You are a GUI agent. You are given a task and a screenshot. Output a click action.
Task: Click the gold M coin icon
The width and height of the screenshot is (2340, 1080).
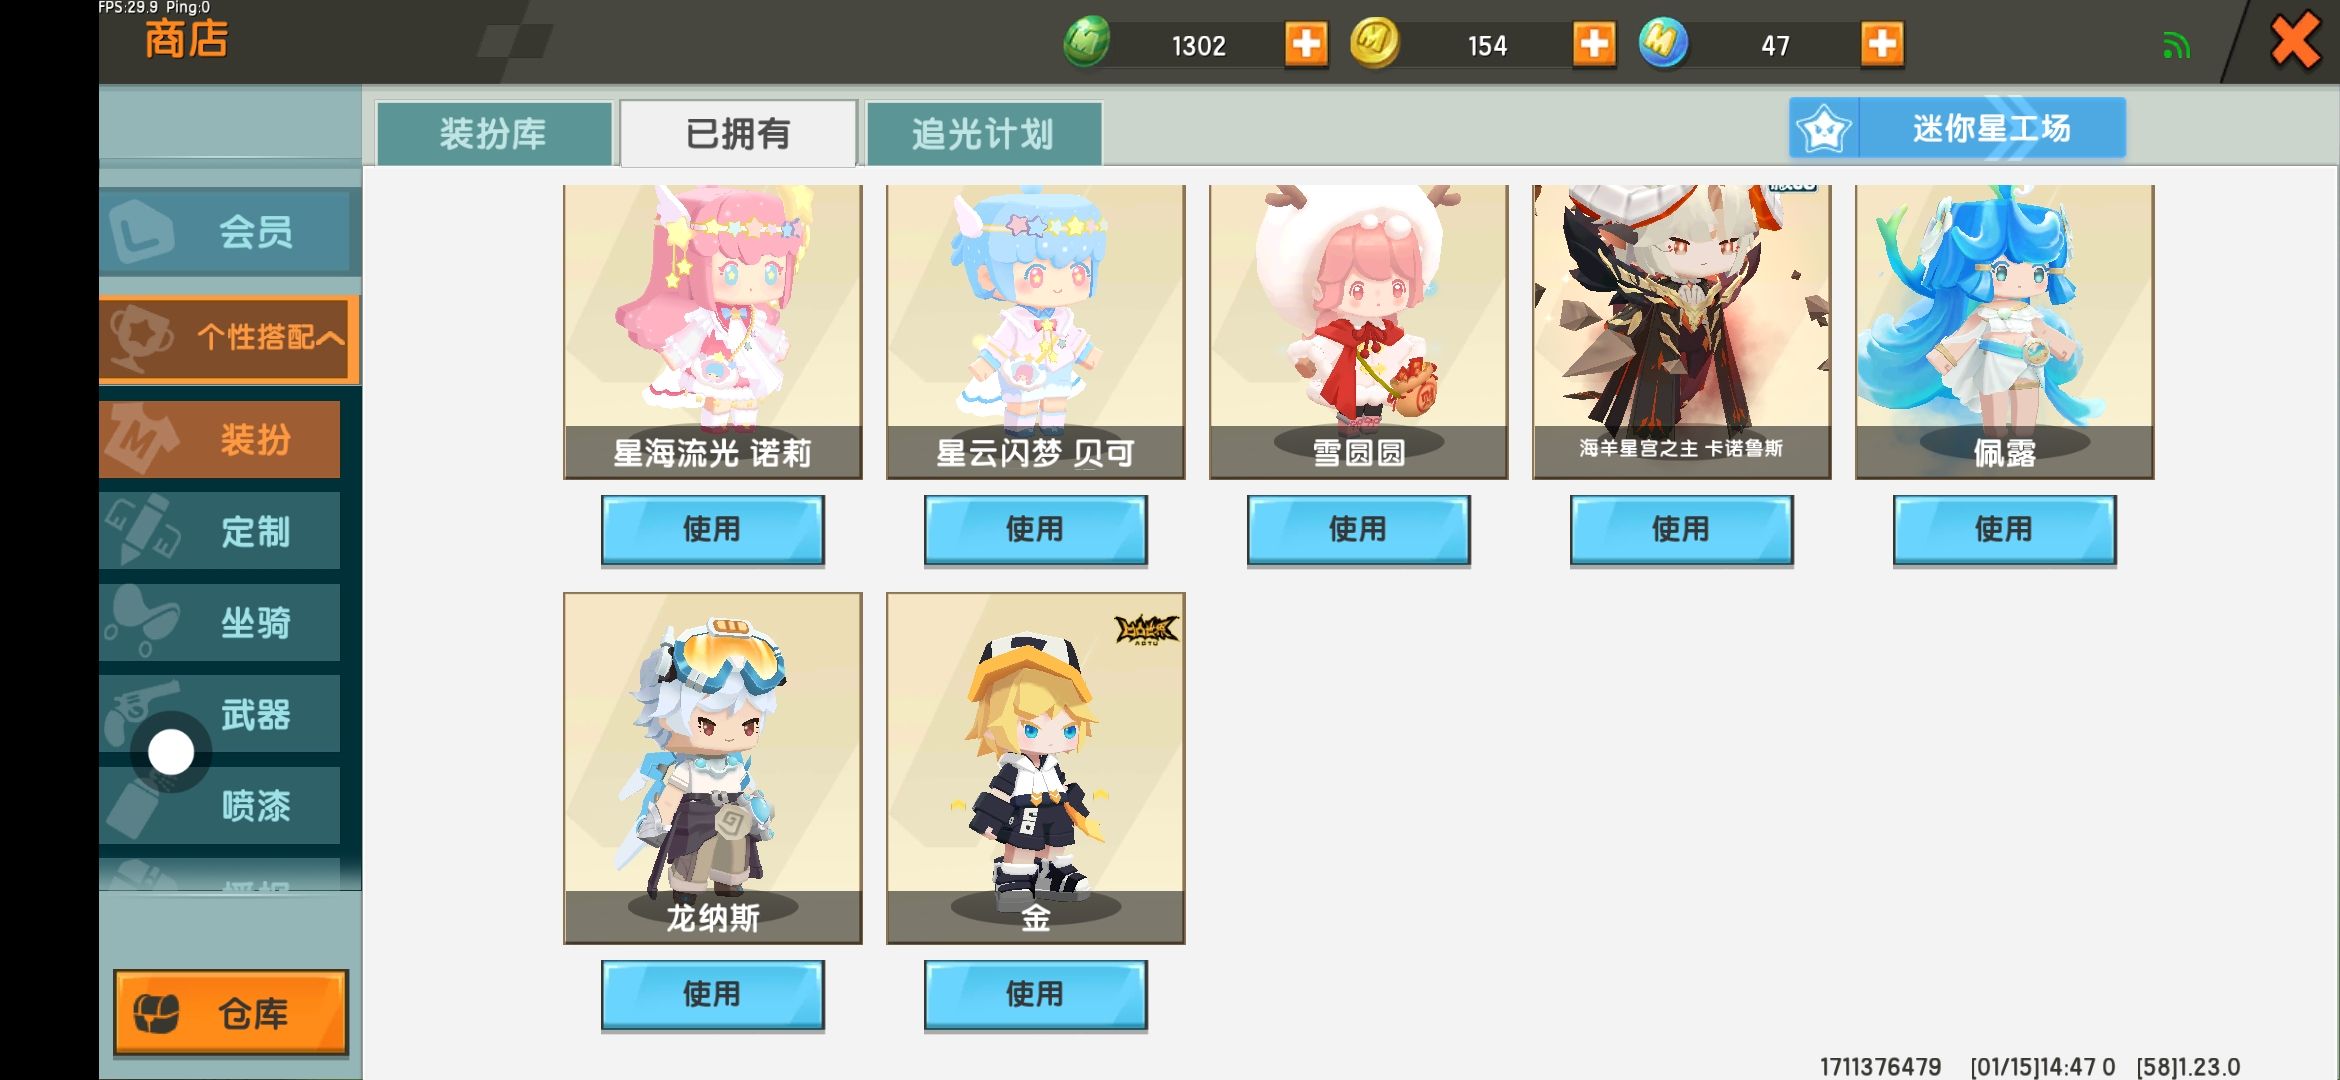click(x=1375, y=43)
